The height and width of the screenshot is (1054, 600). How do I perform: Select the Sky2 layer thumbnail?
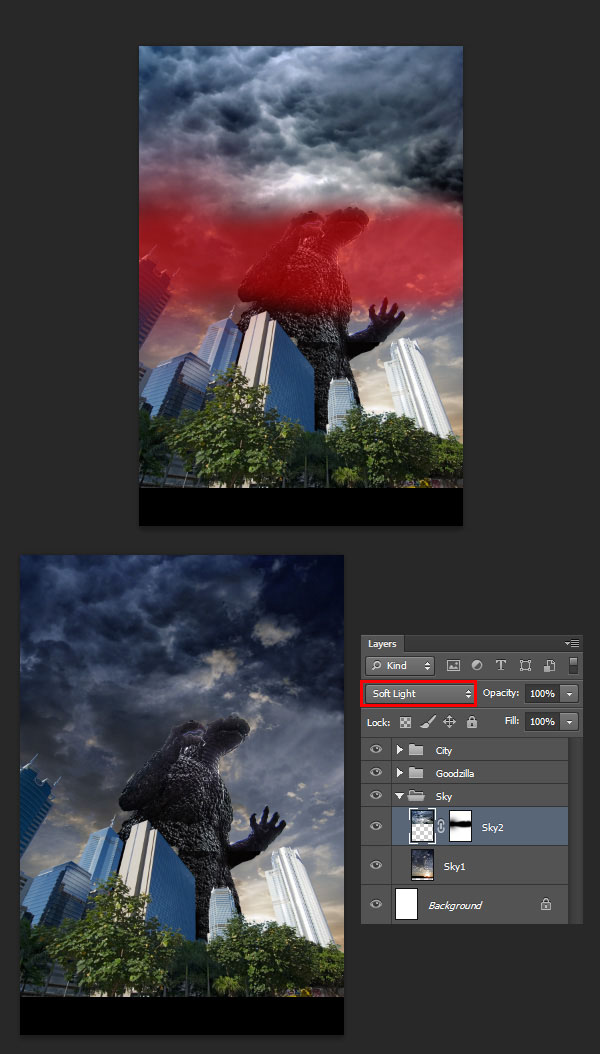click(423, 826)
